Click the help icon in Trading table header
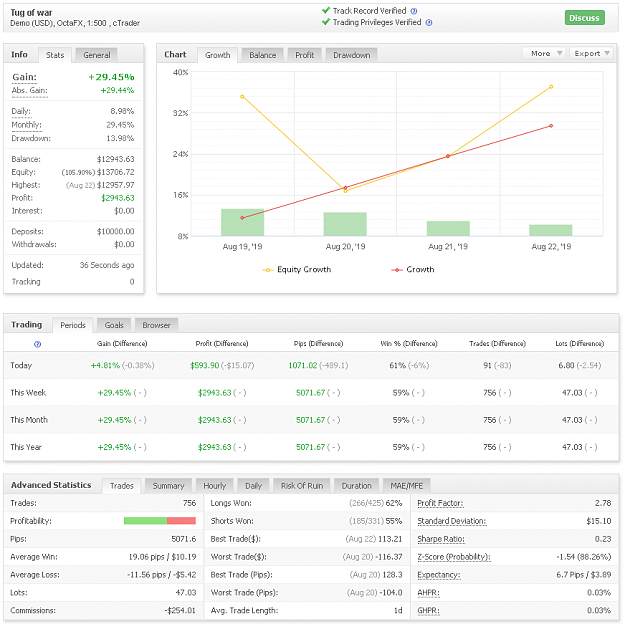 (37, 344)
